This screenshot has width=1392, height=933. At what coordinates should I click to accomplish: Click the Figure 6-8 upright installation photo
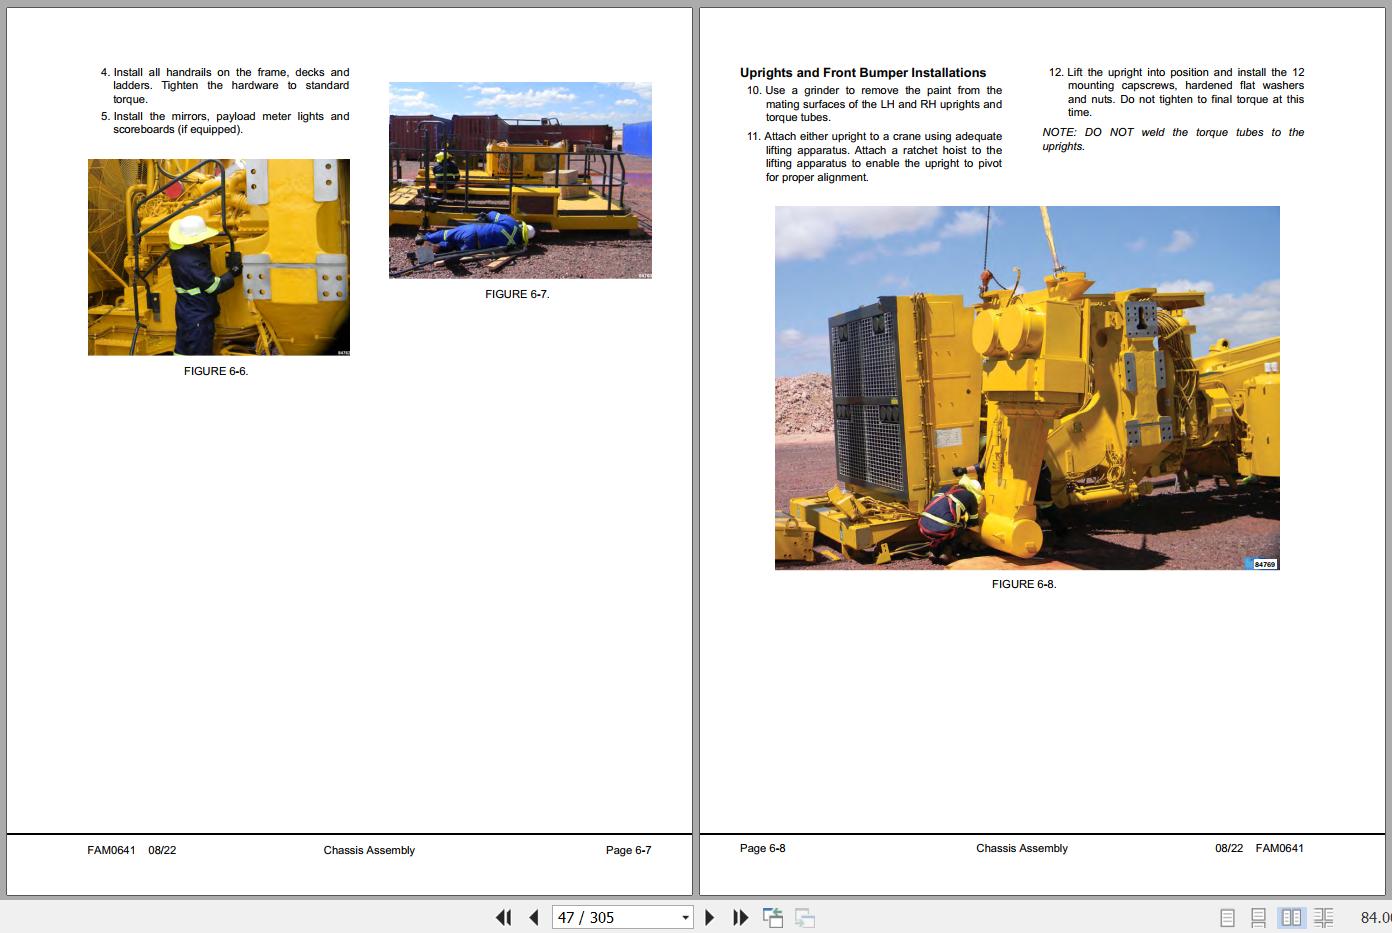coord(1027,388)
